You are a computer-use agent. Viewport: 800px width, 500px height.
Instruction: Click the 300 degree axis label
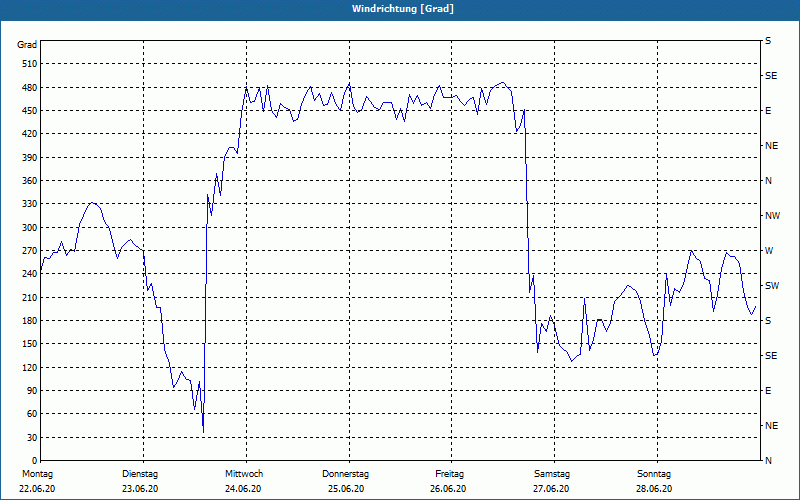pyautogui.click(x=30, y=228)
